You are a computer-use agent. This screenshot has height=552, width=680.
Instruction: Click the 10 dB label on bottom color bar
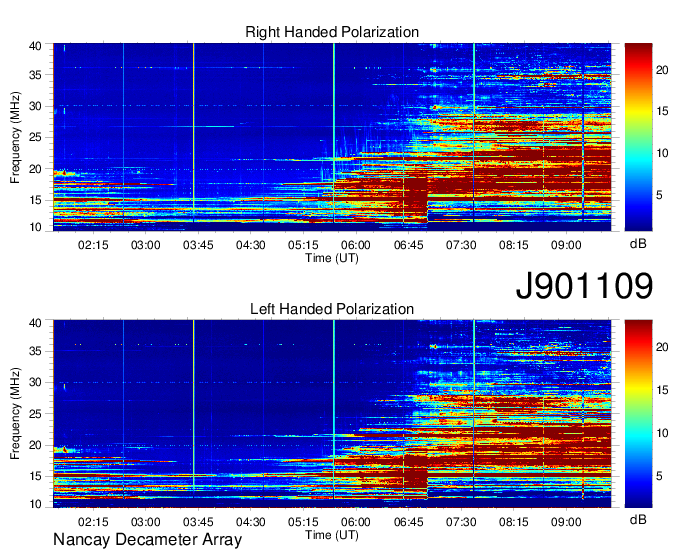(662, 433)
